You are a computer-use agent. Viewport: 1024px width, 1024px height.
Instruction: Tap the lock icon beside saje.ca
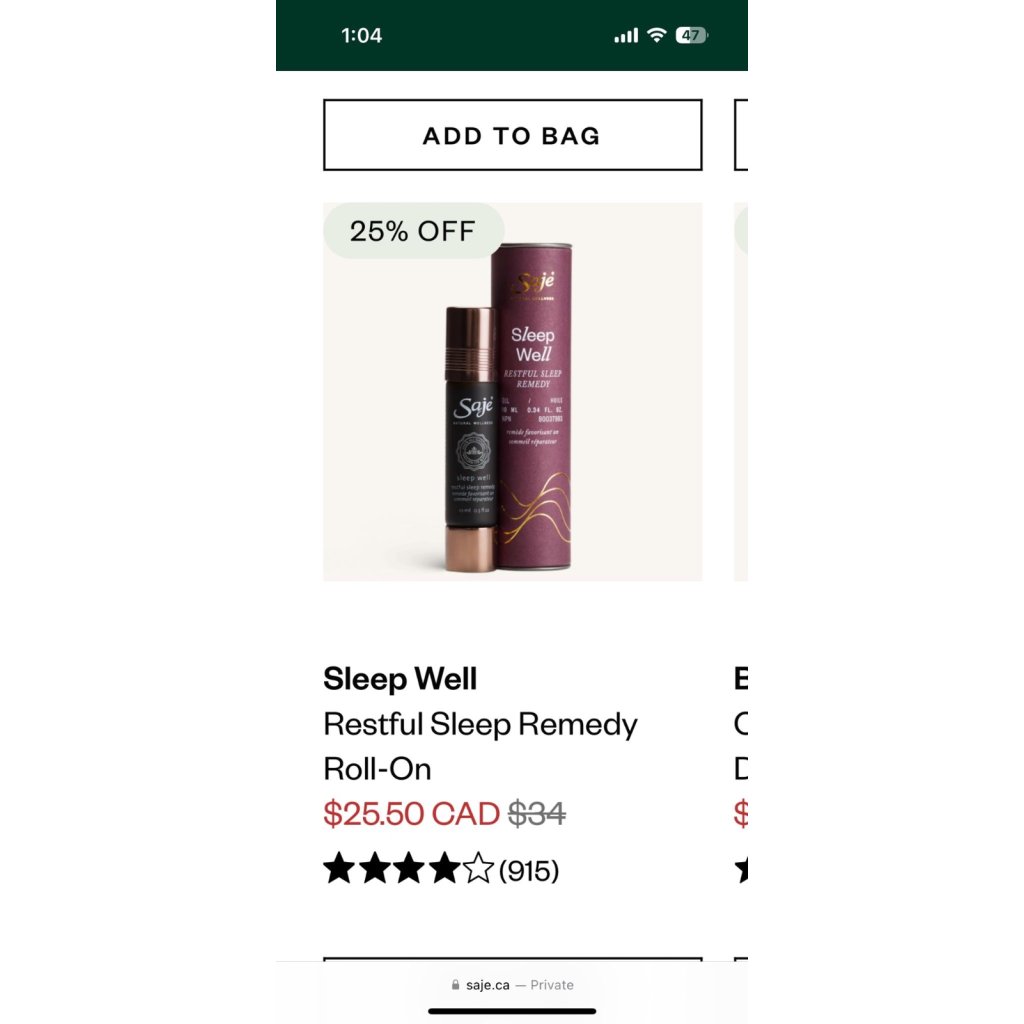point(455,985)
